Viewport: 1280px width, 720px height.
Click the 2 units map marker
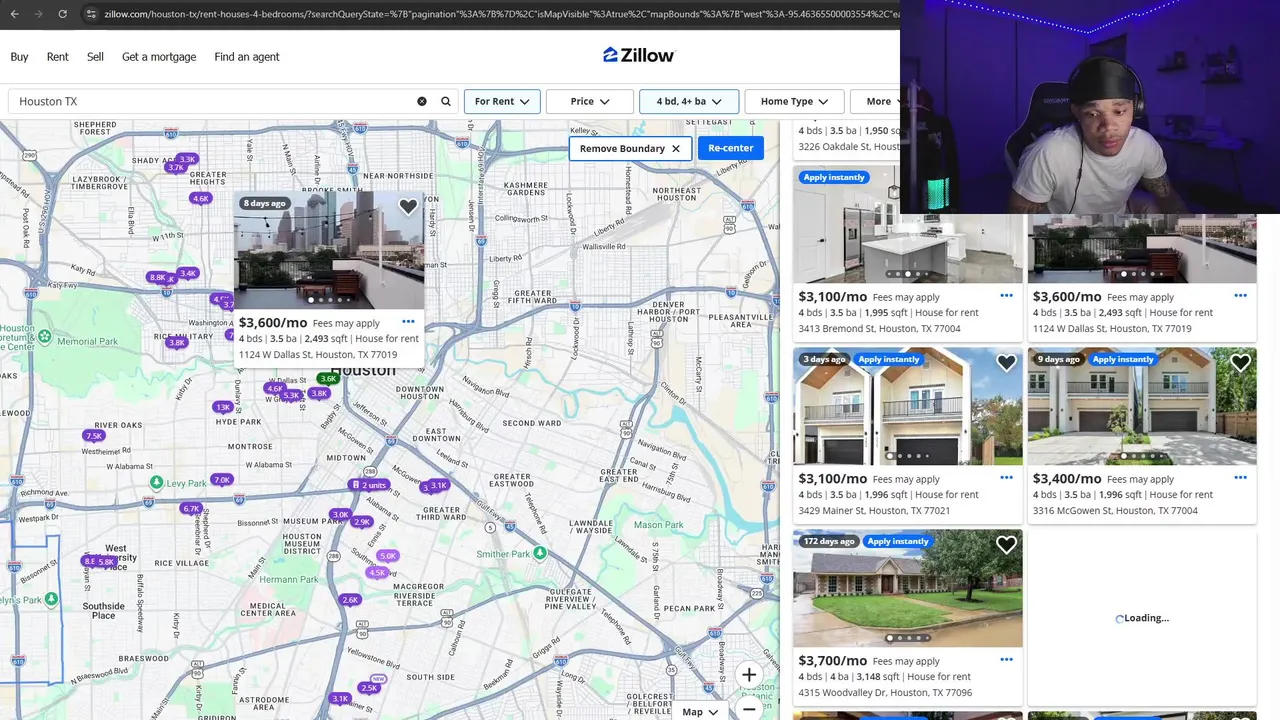(368, 485)
